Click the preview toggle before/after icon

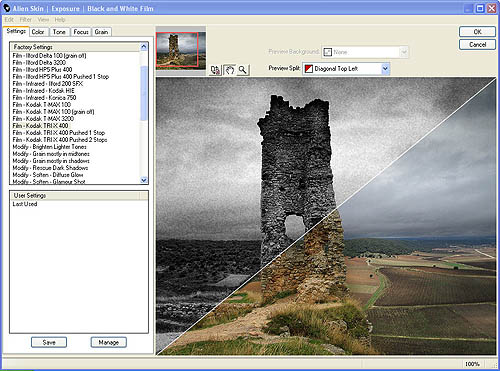216,70
